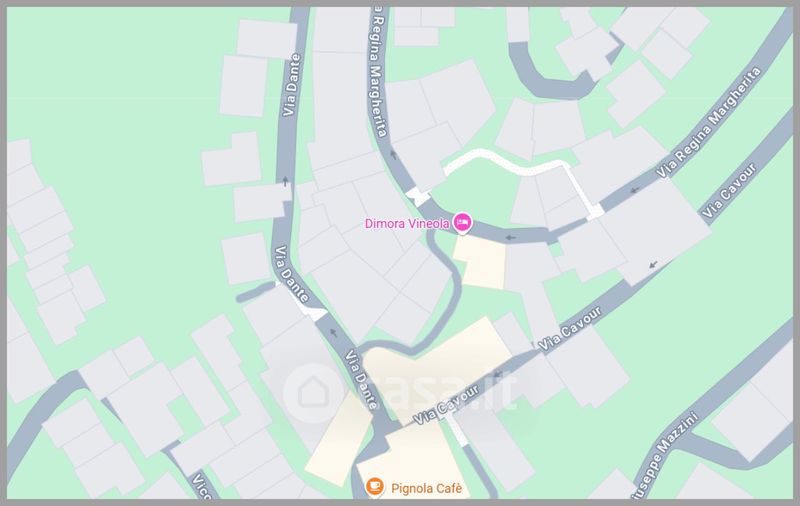Click the orange Pignola Cafè coffee cup icon
Viewport: 800px width, 506px height.
tap(374, 486)
